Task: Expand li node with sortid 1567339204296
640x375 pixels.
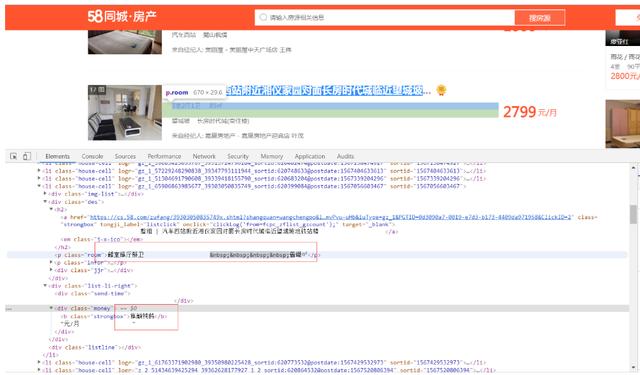Action: [39, 178]
